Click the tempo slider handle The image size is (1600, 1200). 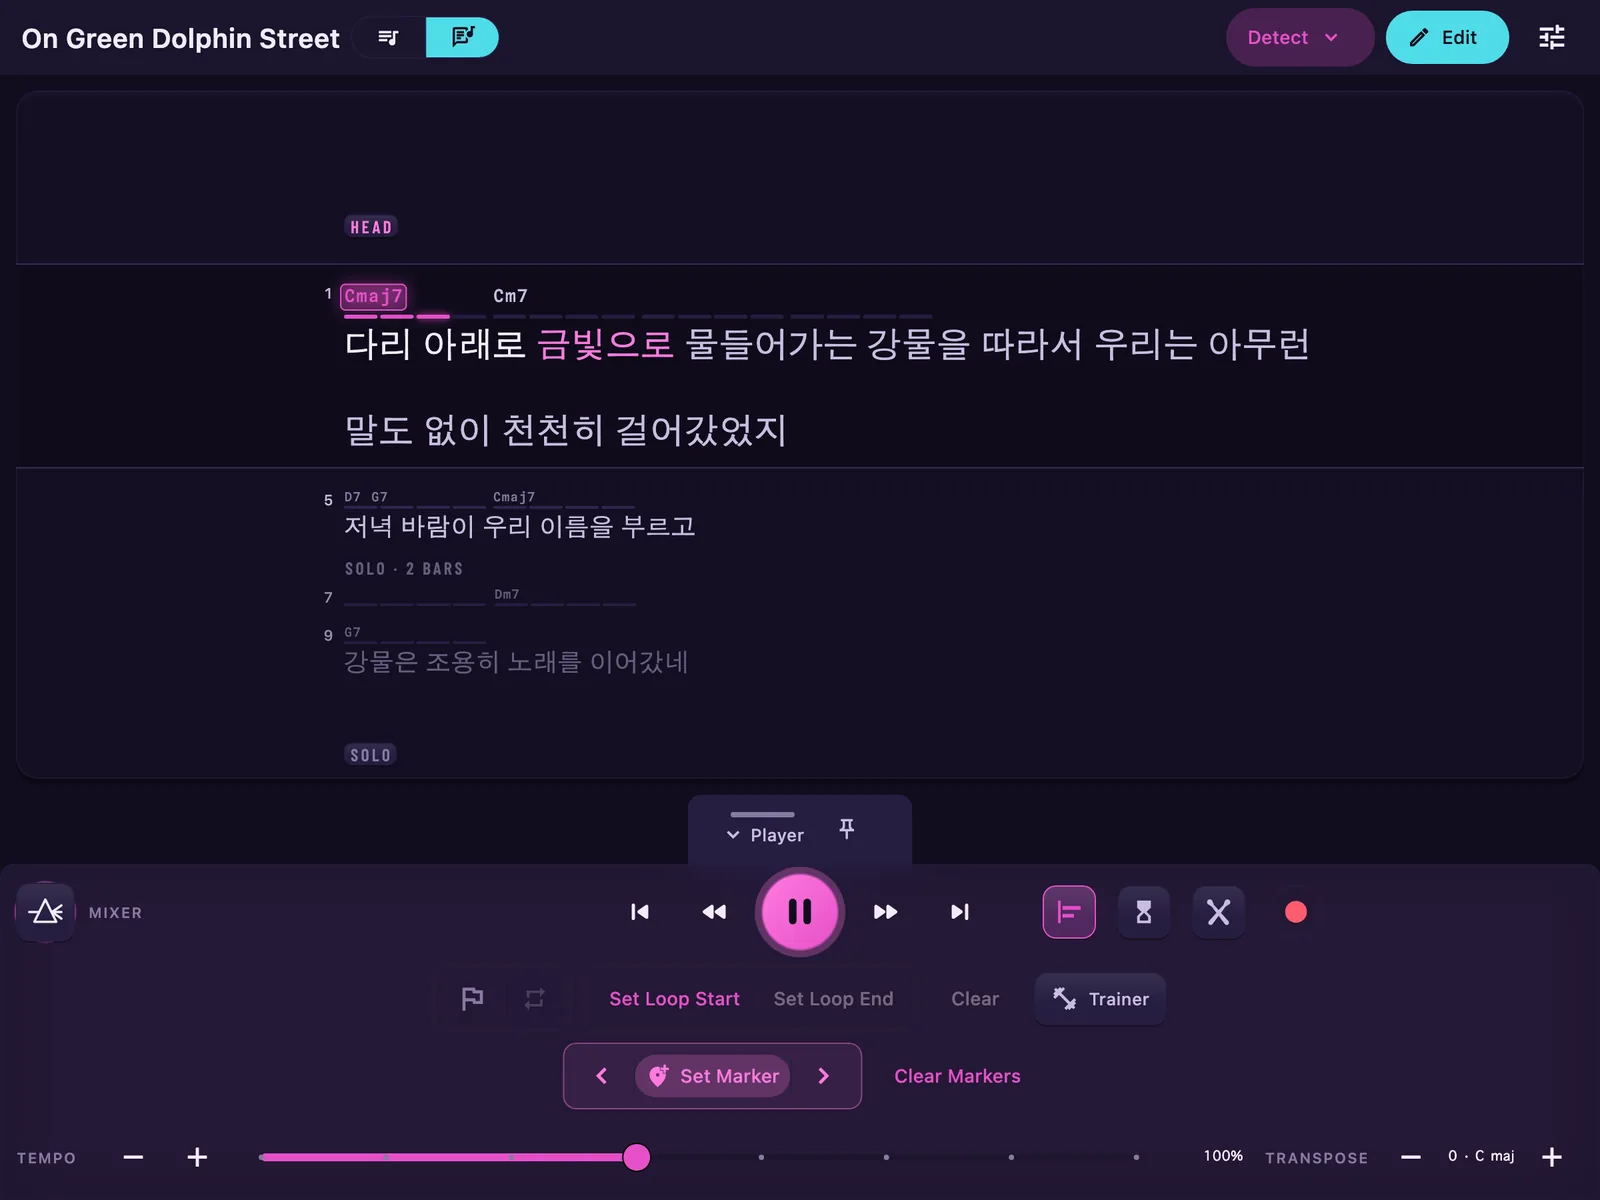637,1157
